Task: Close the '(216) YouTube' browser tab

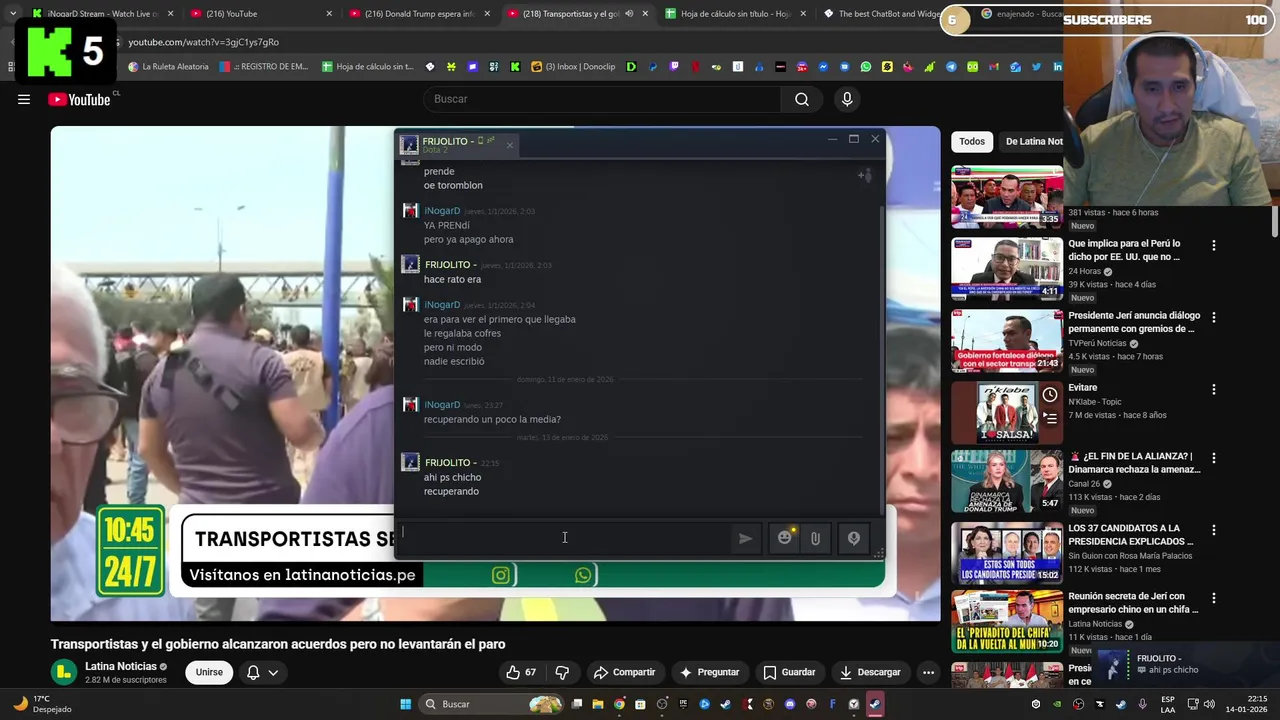Action: point(329,14)
